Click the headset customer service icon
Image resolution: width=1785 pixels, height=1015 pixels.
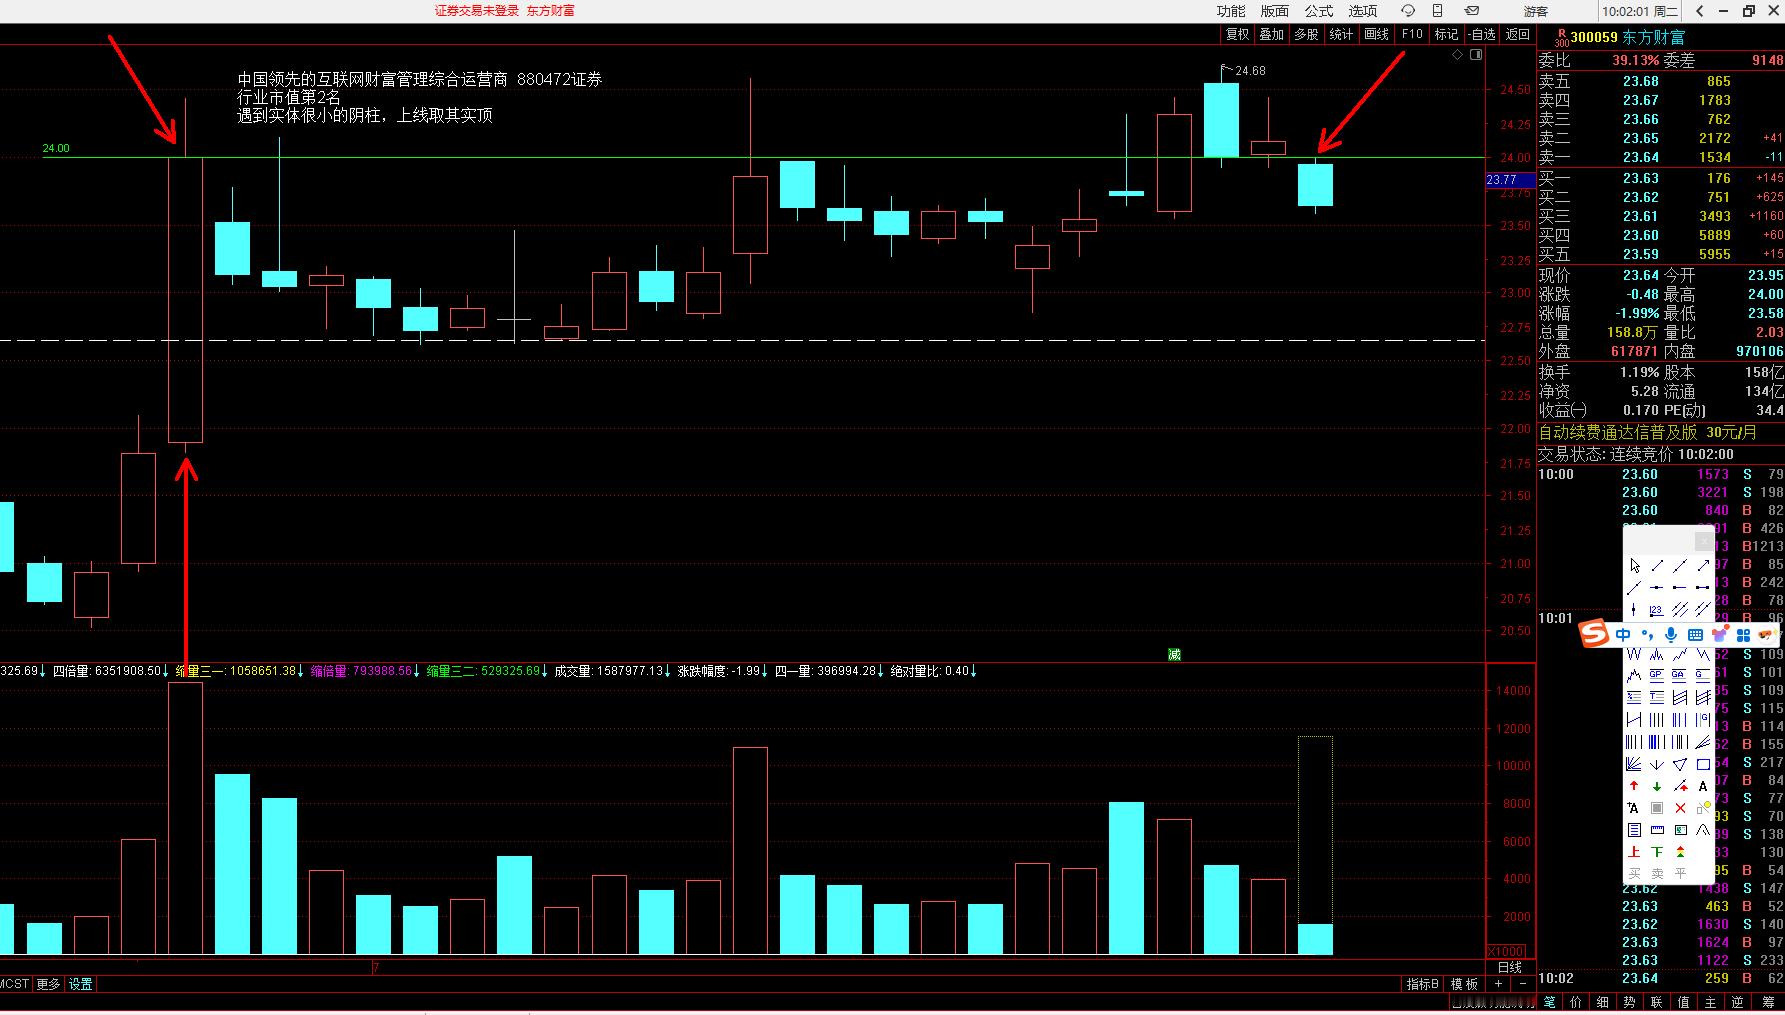point(1407,11)
